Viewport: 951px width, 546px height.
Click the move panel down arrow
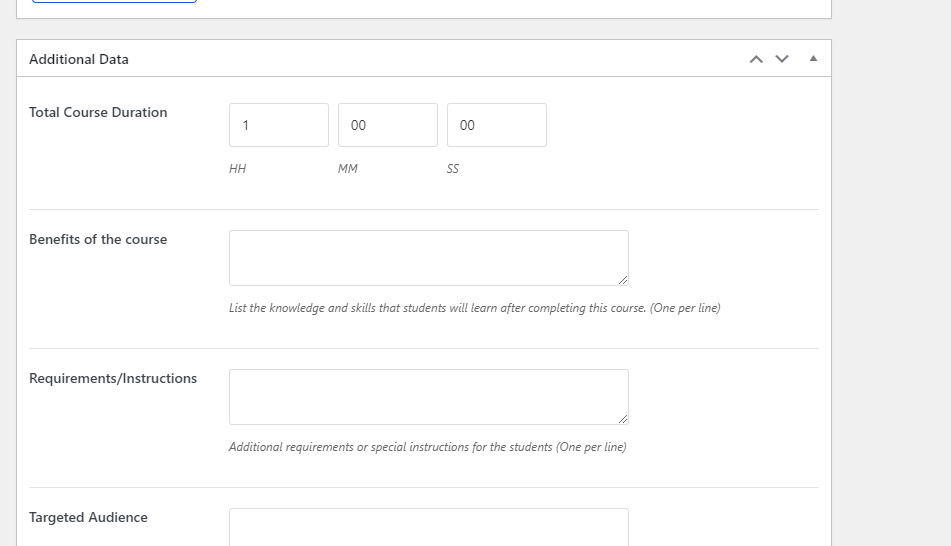(x=782, y=59)
